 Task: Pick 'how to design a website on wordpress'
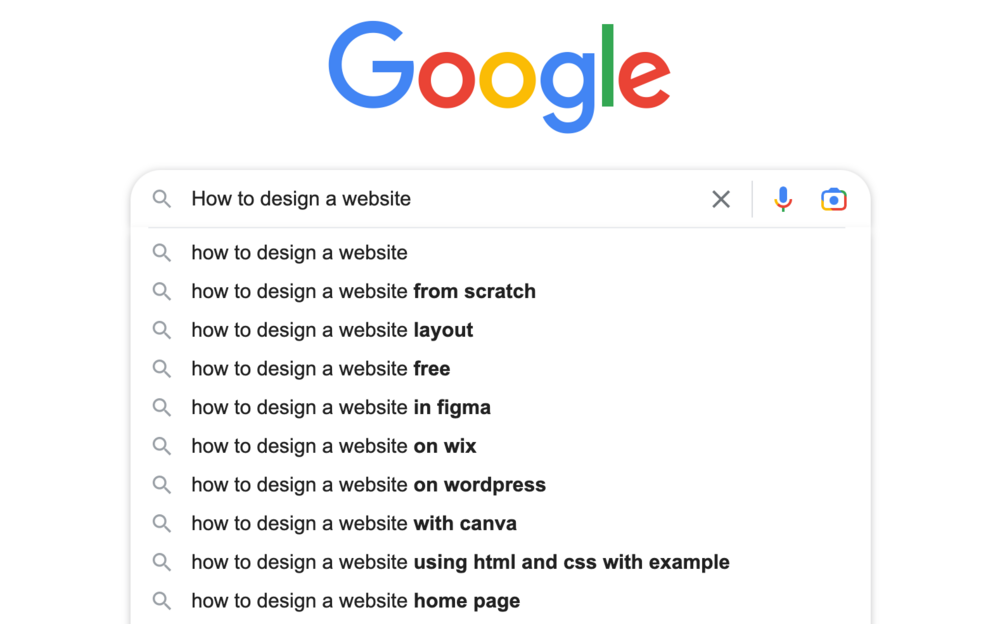(501, 485)
